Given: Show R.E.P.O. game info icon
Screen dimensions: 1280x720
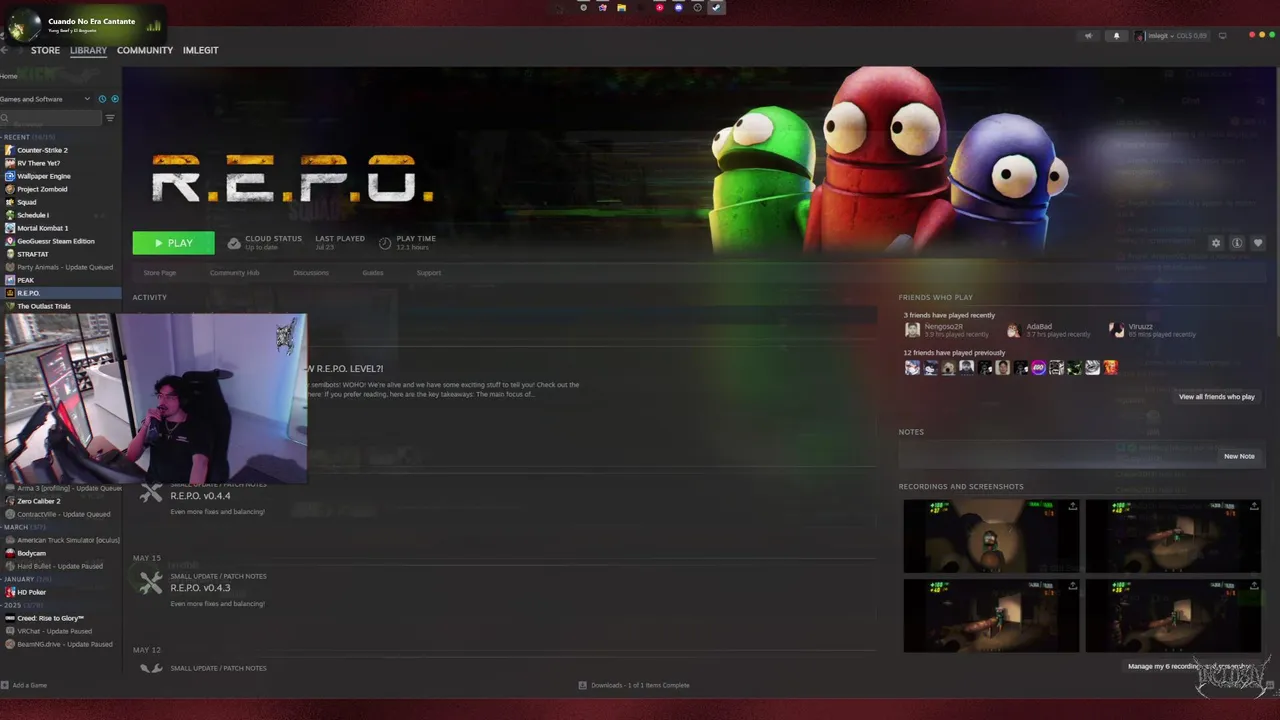Looking at the screenshot, I should tap(1237, 243).
